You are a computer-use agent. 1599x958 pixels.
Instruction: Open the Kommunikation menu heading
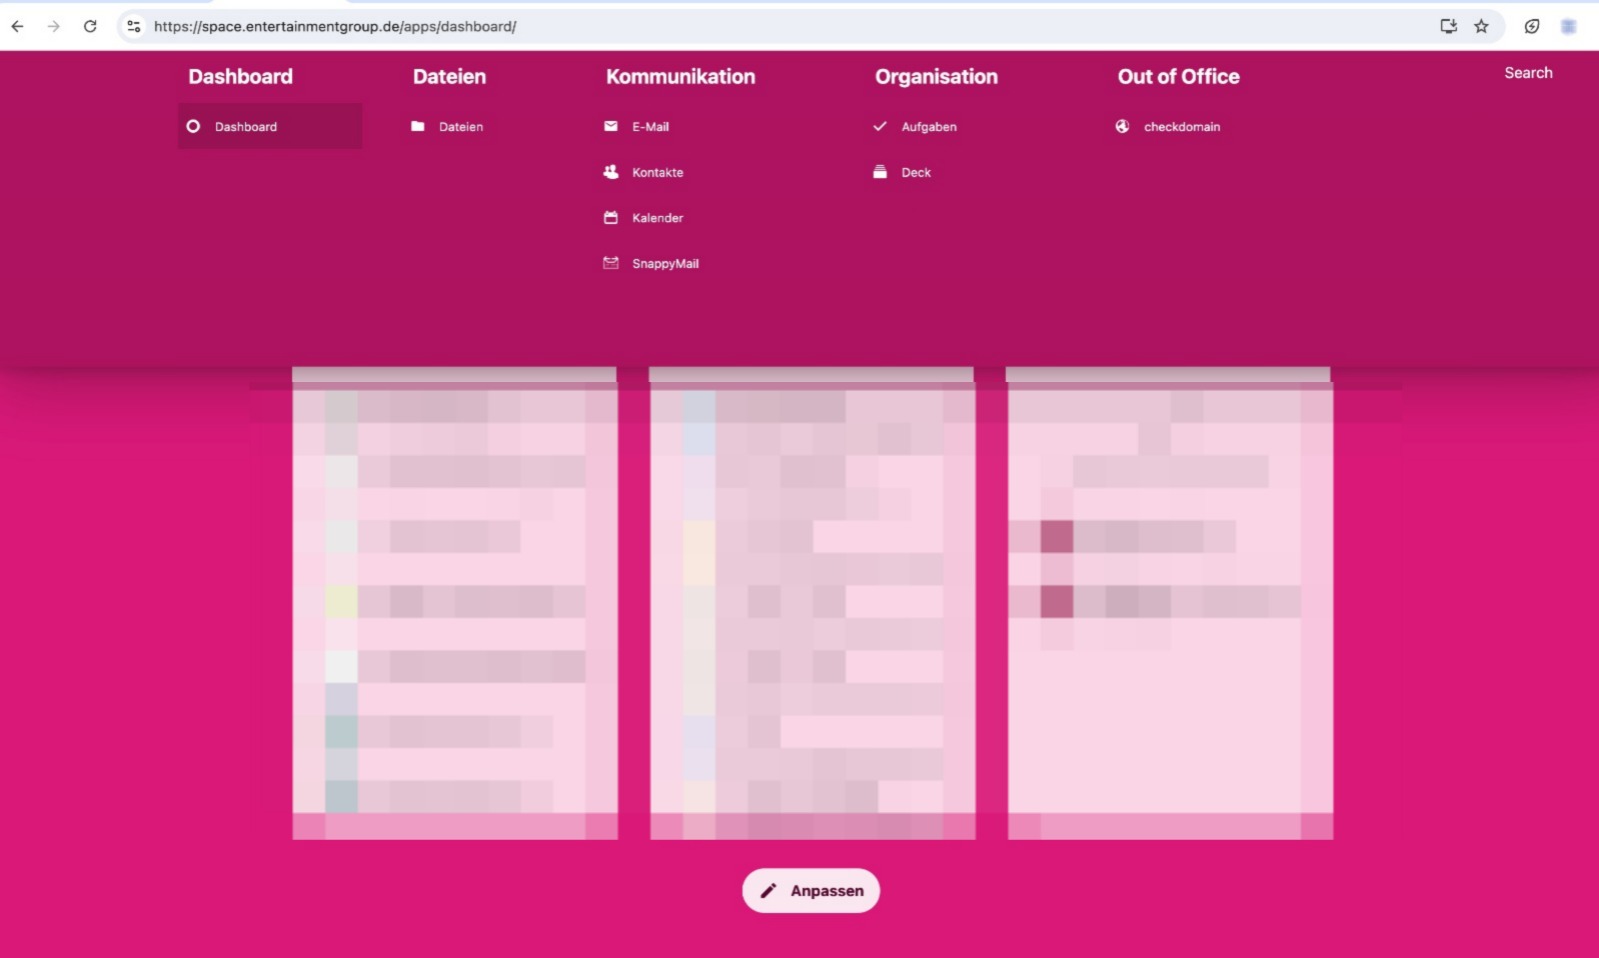(680, 76)
